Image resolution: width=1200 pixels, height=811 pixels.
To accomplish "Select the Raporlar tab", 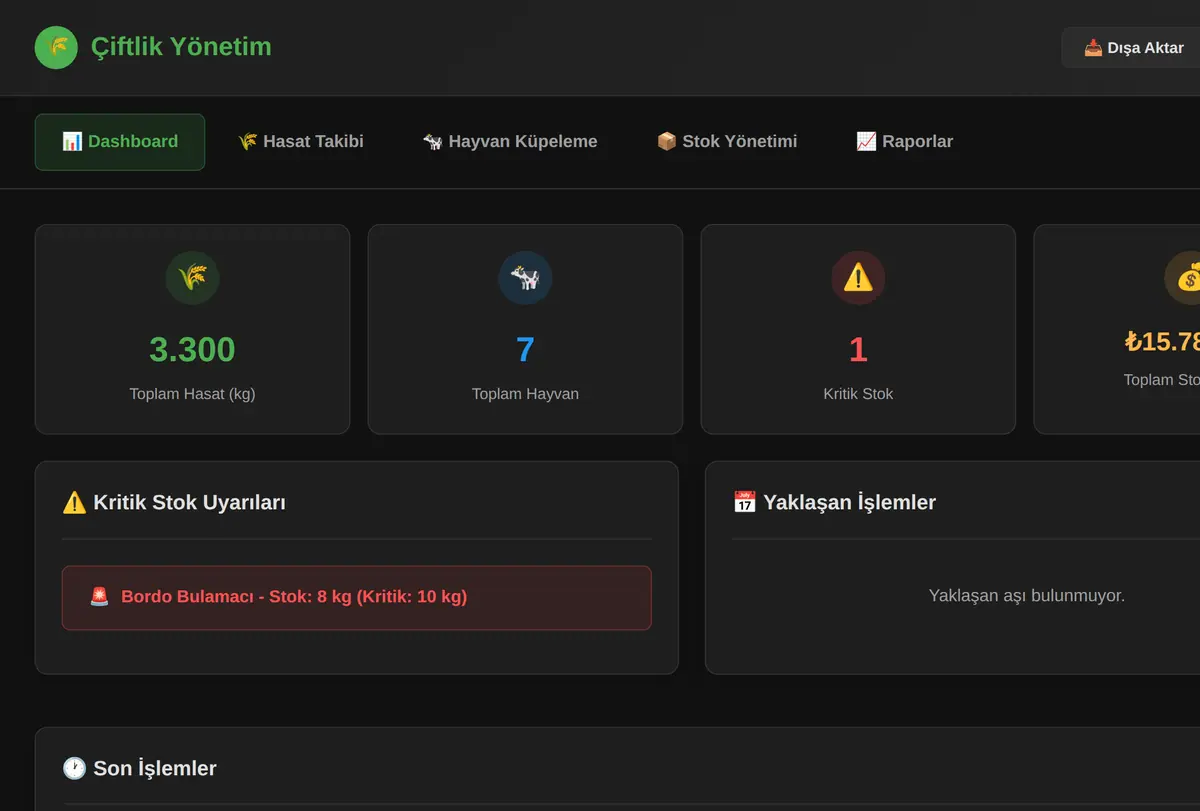I will (905, 142).
